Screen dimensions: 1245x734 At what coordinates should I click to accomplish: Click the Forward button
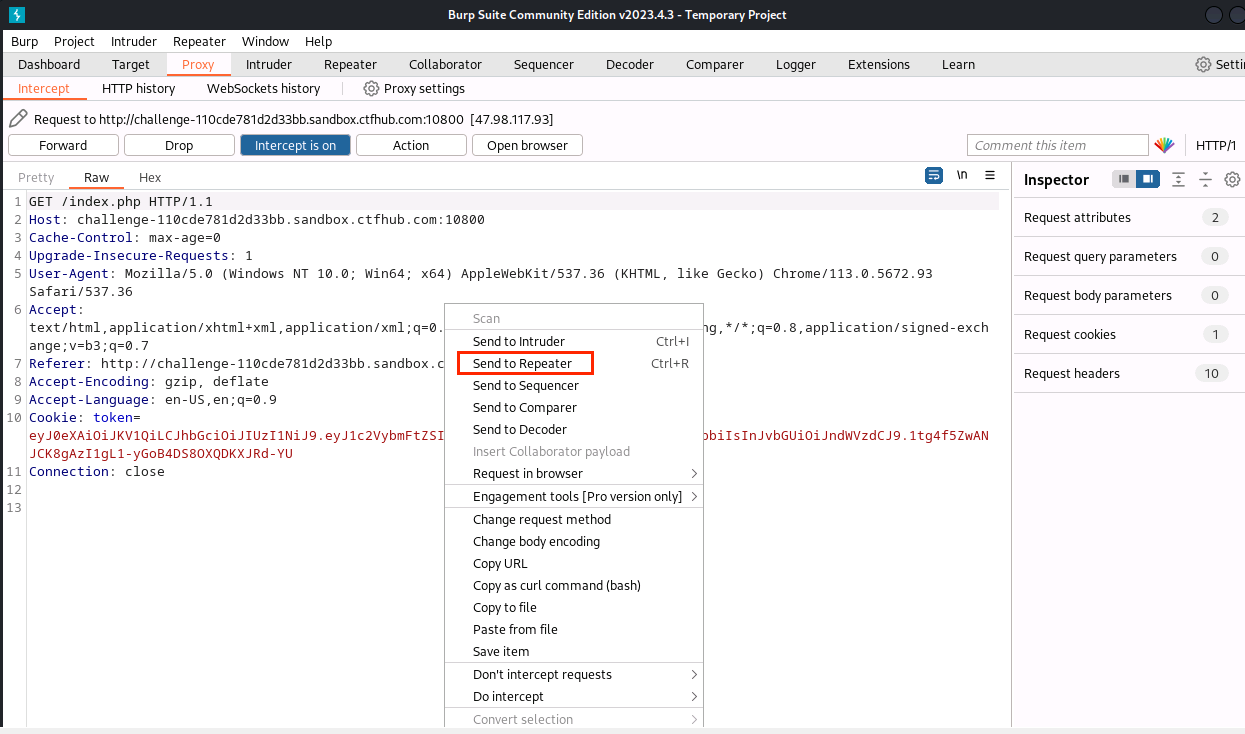[x=63, y=145]
